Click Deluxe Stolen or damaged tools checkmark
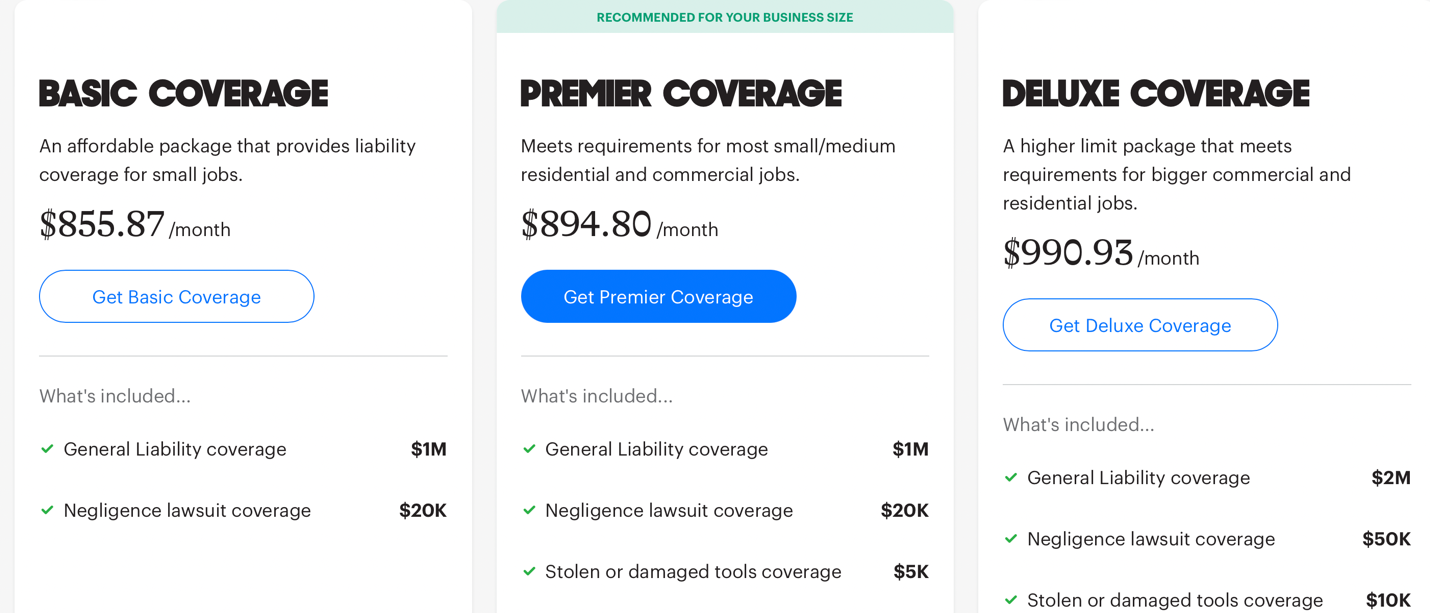Viewport: 1430px width, 613px height. [x=1011, y=600]
